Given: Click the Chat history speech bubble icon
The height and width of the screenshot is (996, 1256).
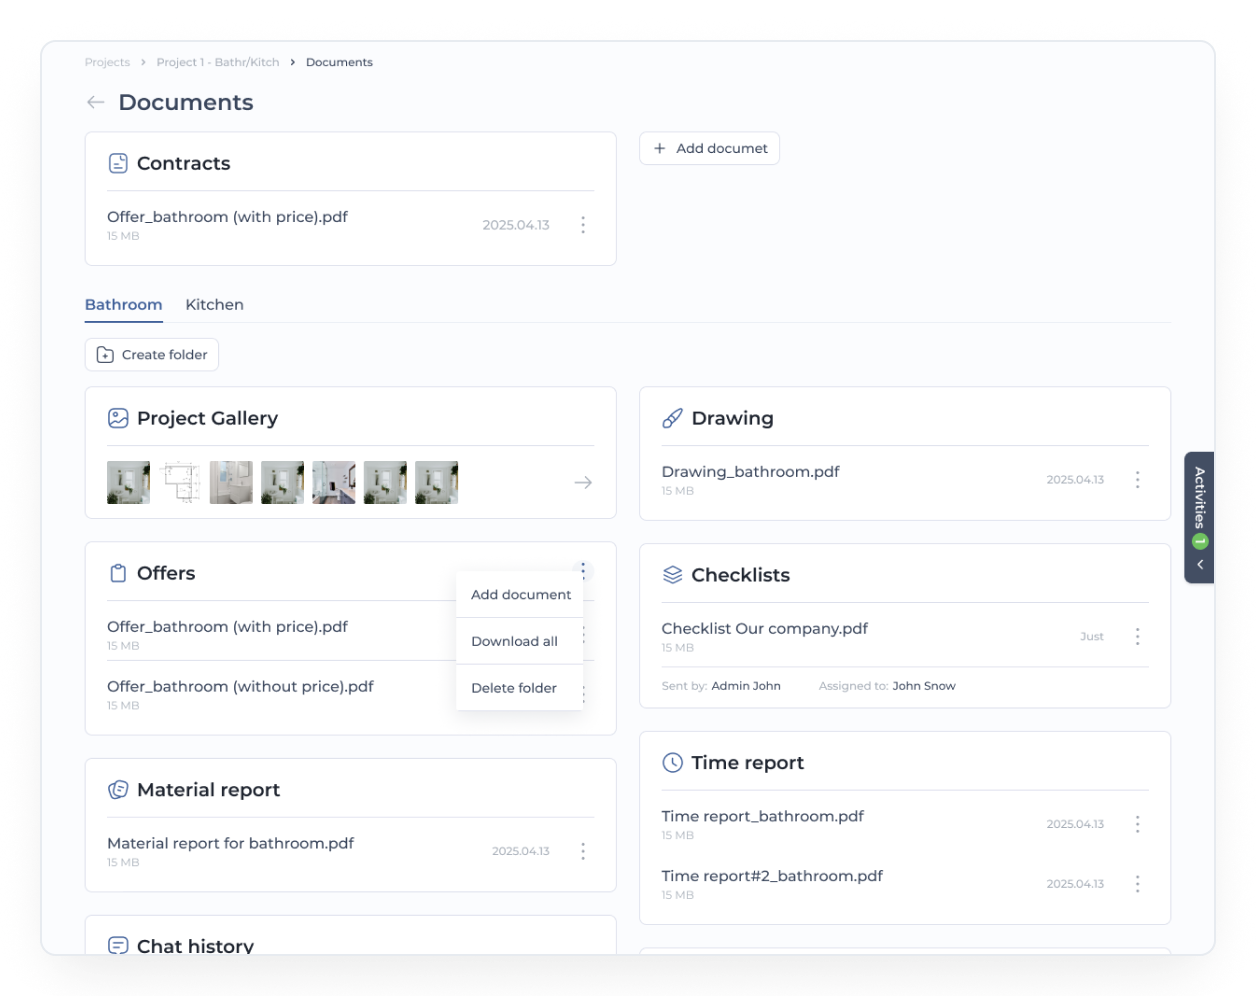Looking at the screenshot, I should coord(118,945).
